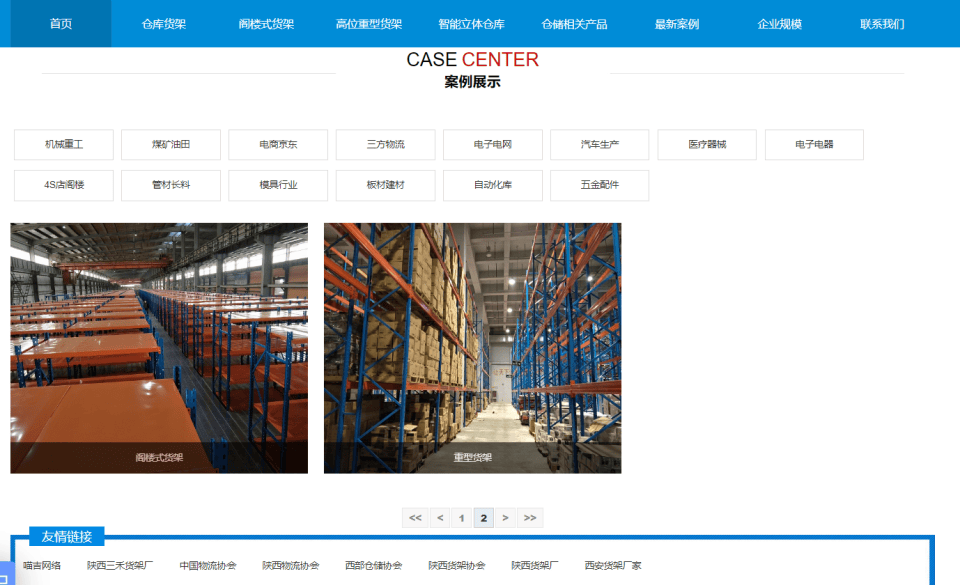Pick the 自动化库 category button
960x585 pixels.
(493, 185)
